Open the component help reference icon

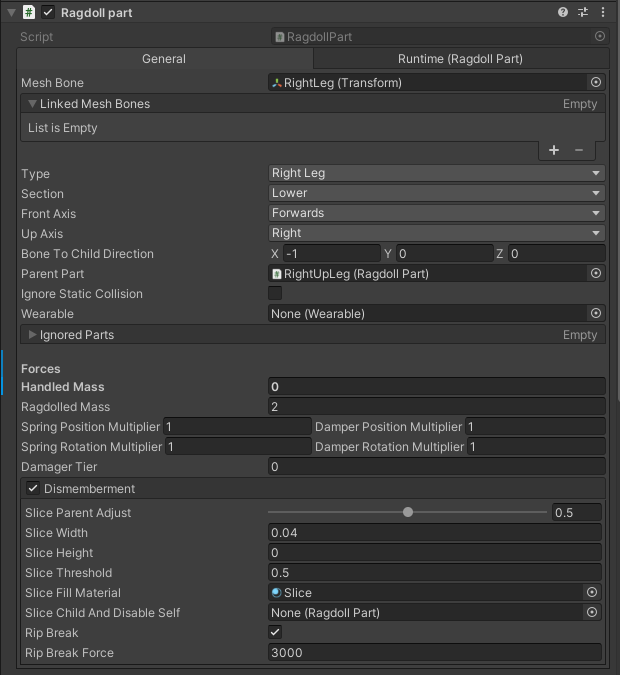pyautogui.click(x=563, y=12)
